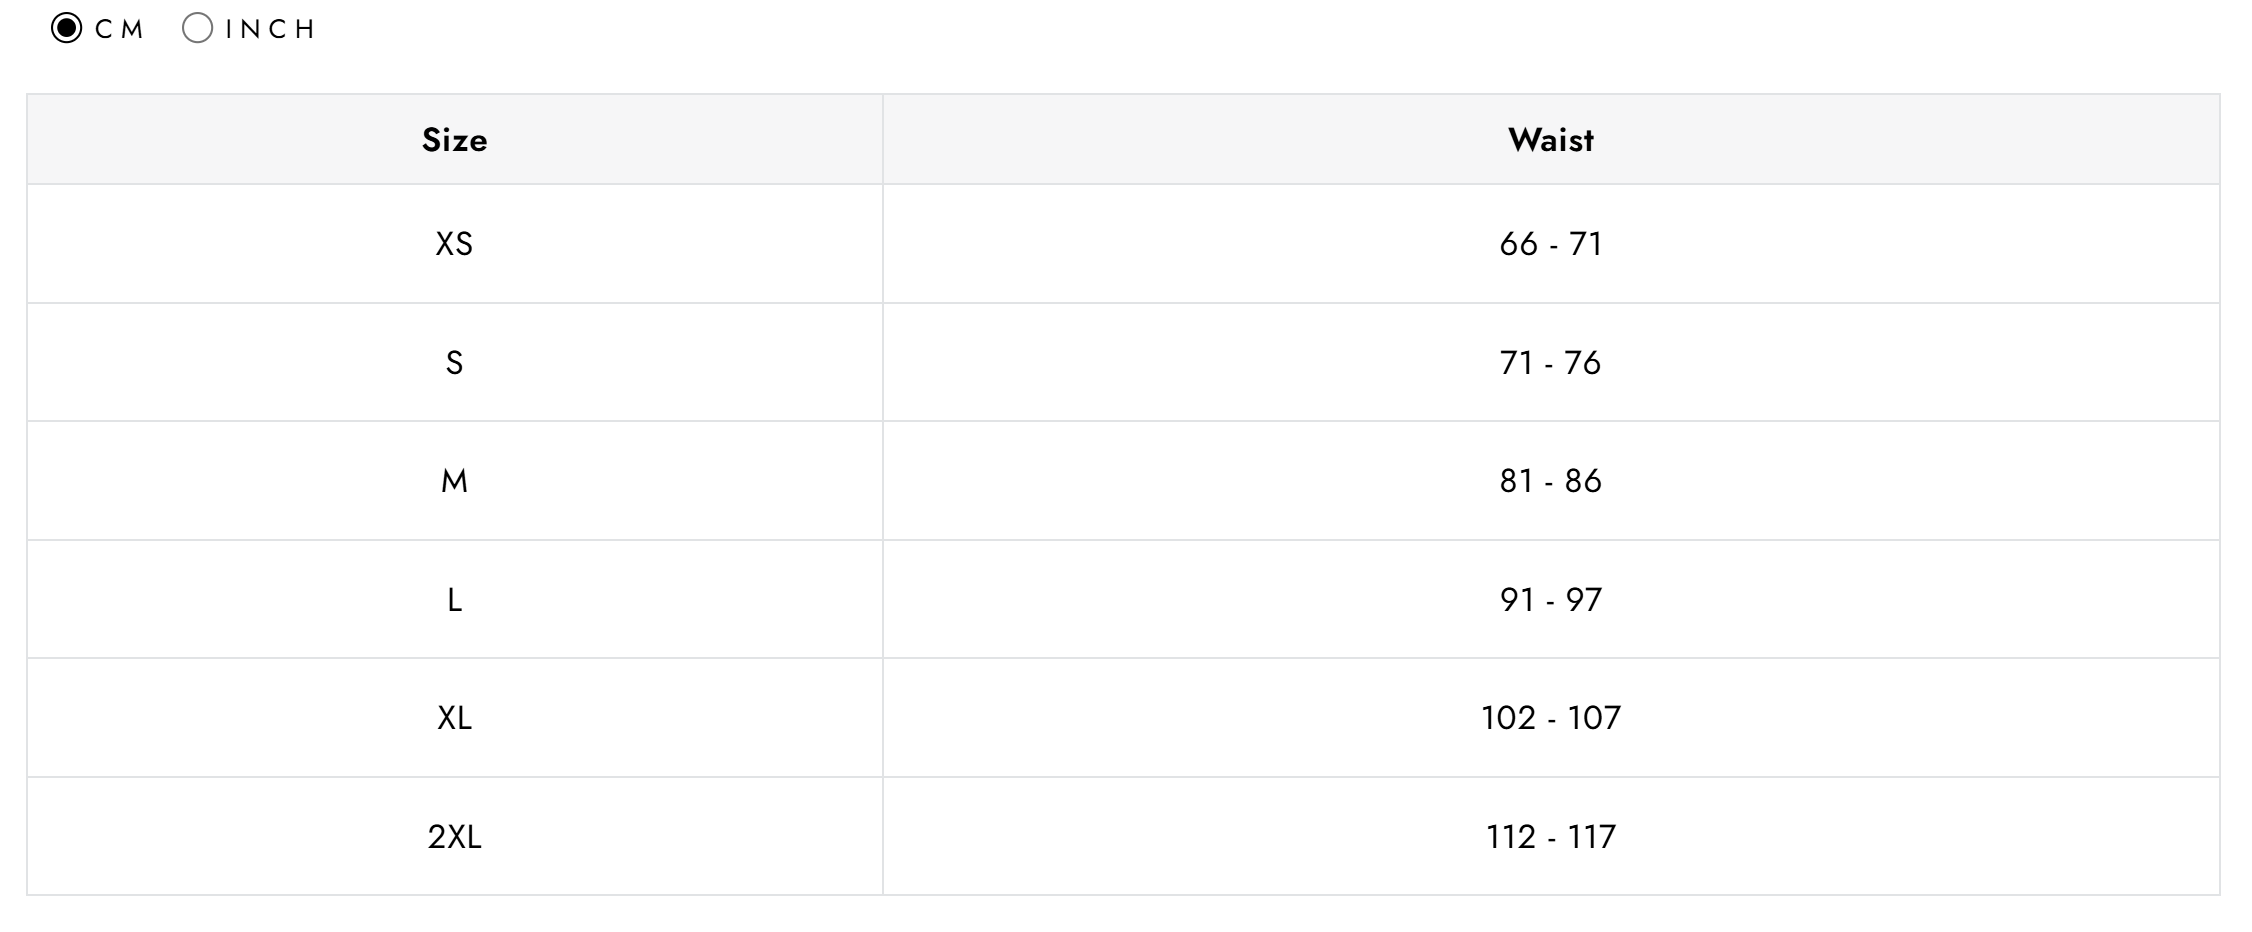
Task: Select the CM radio button
Action: pyautogui.click(x=66, y=29)
